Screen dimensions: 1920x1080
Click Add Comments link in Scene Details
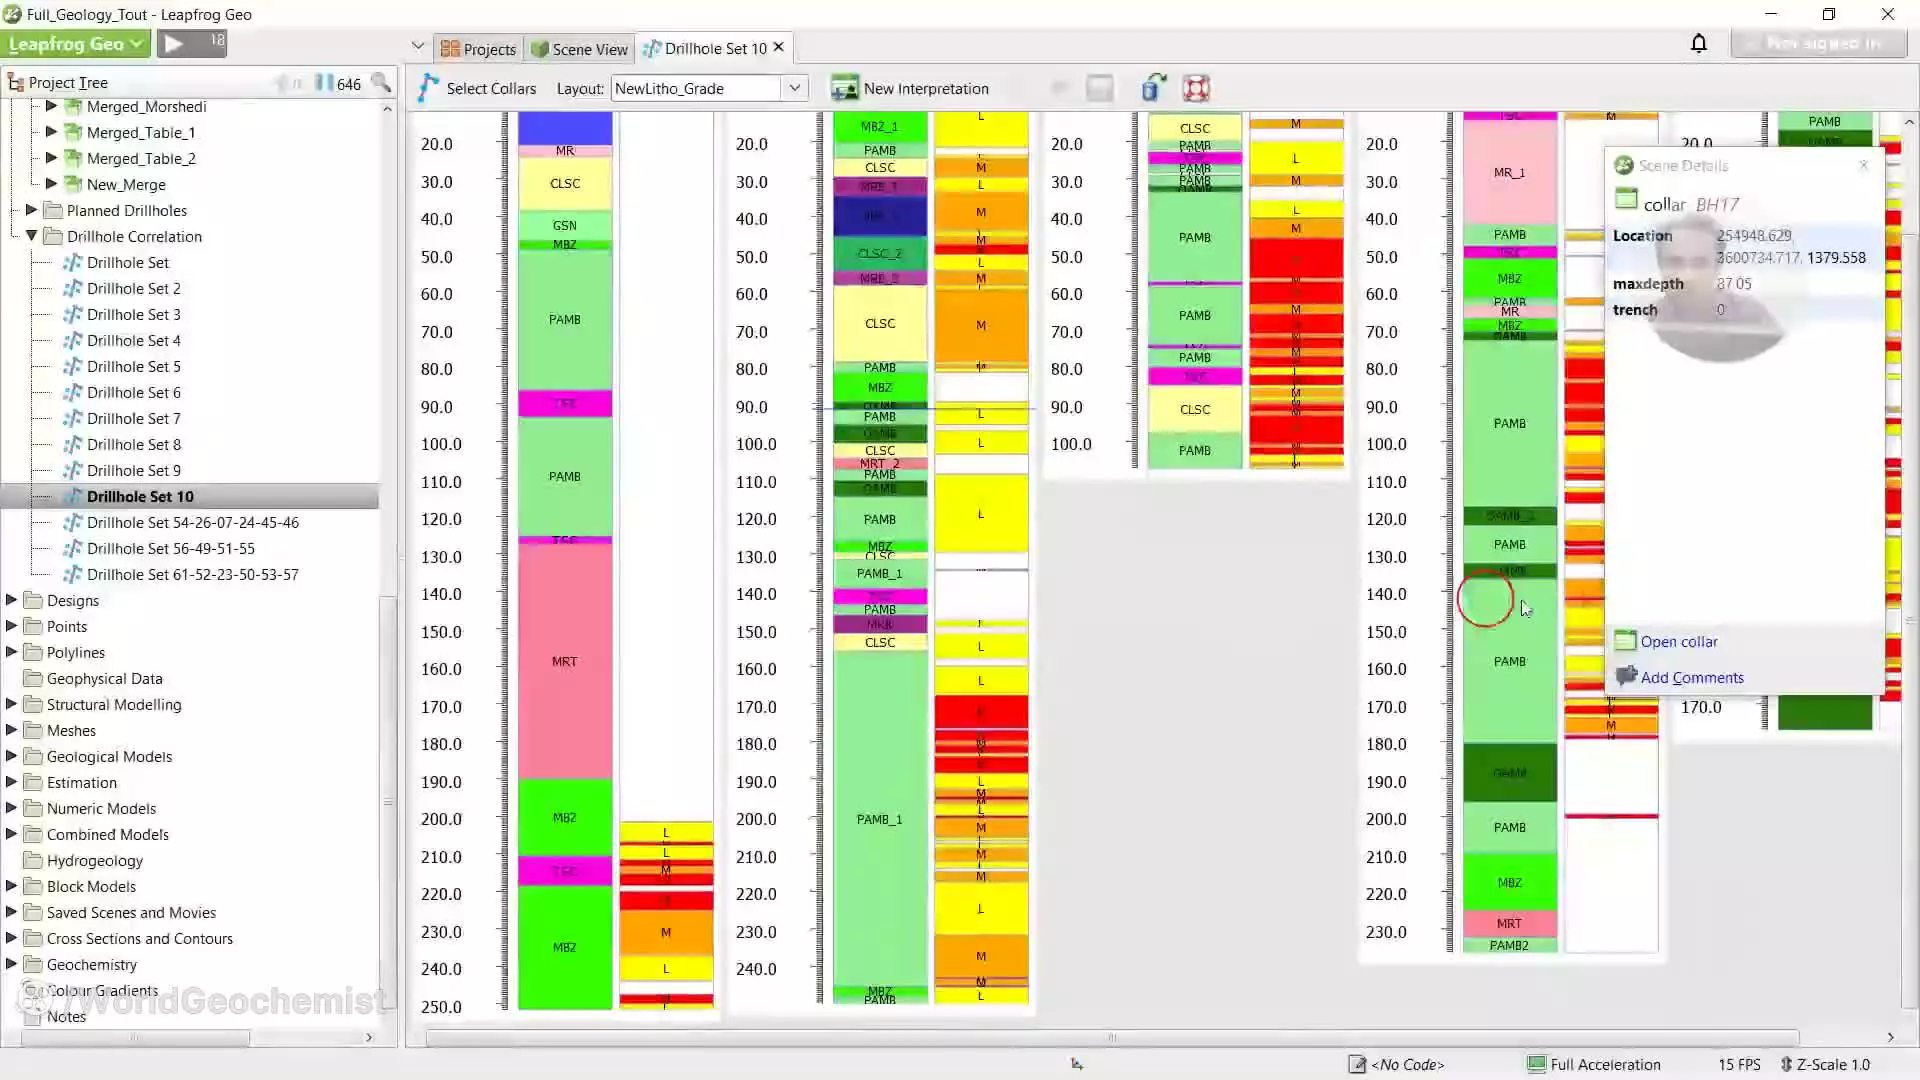[x=1691, y=677]
